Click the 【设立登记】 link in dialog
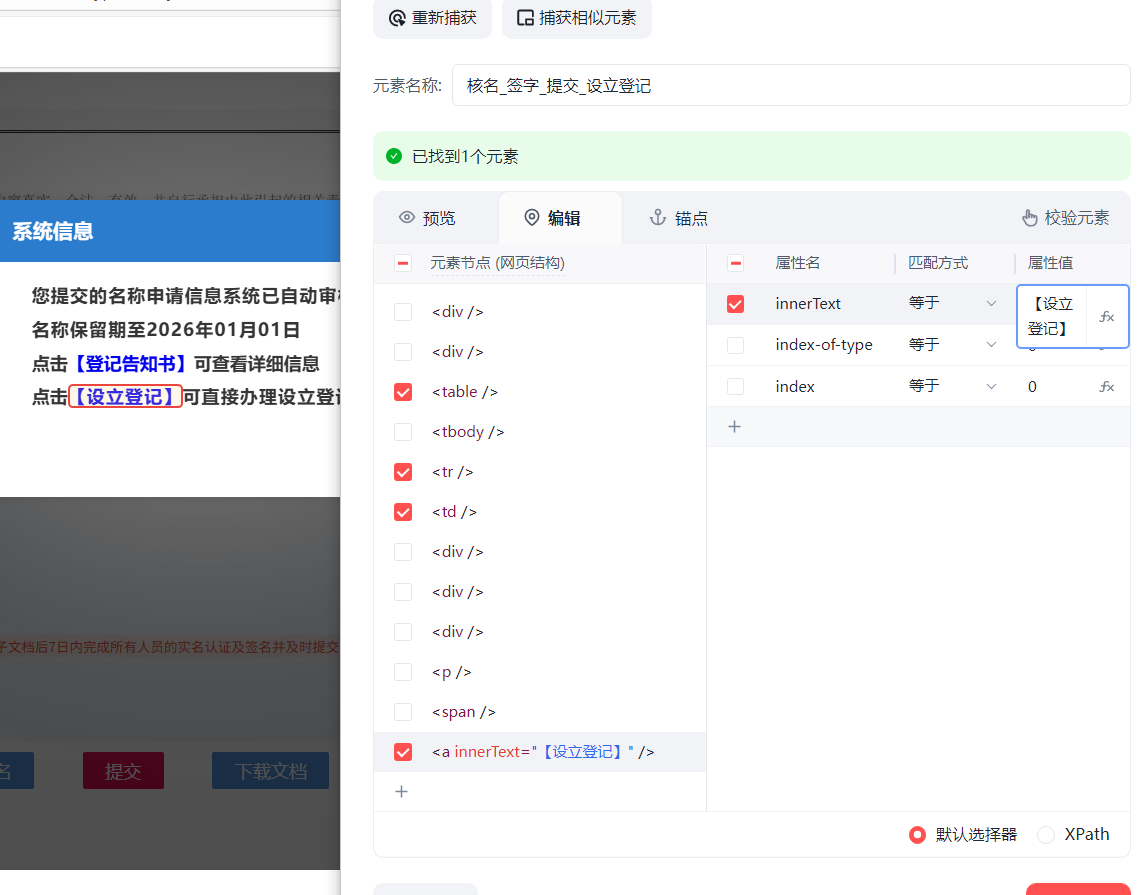Image resolution: width=1144 pixels, height=895 pixels. tap(125, 397)
